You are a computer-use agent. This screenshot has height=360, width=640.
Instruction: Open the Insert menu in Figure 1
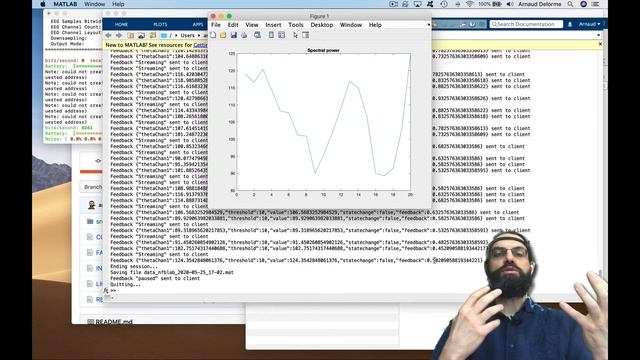[273, 25]
